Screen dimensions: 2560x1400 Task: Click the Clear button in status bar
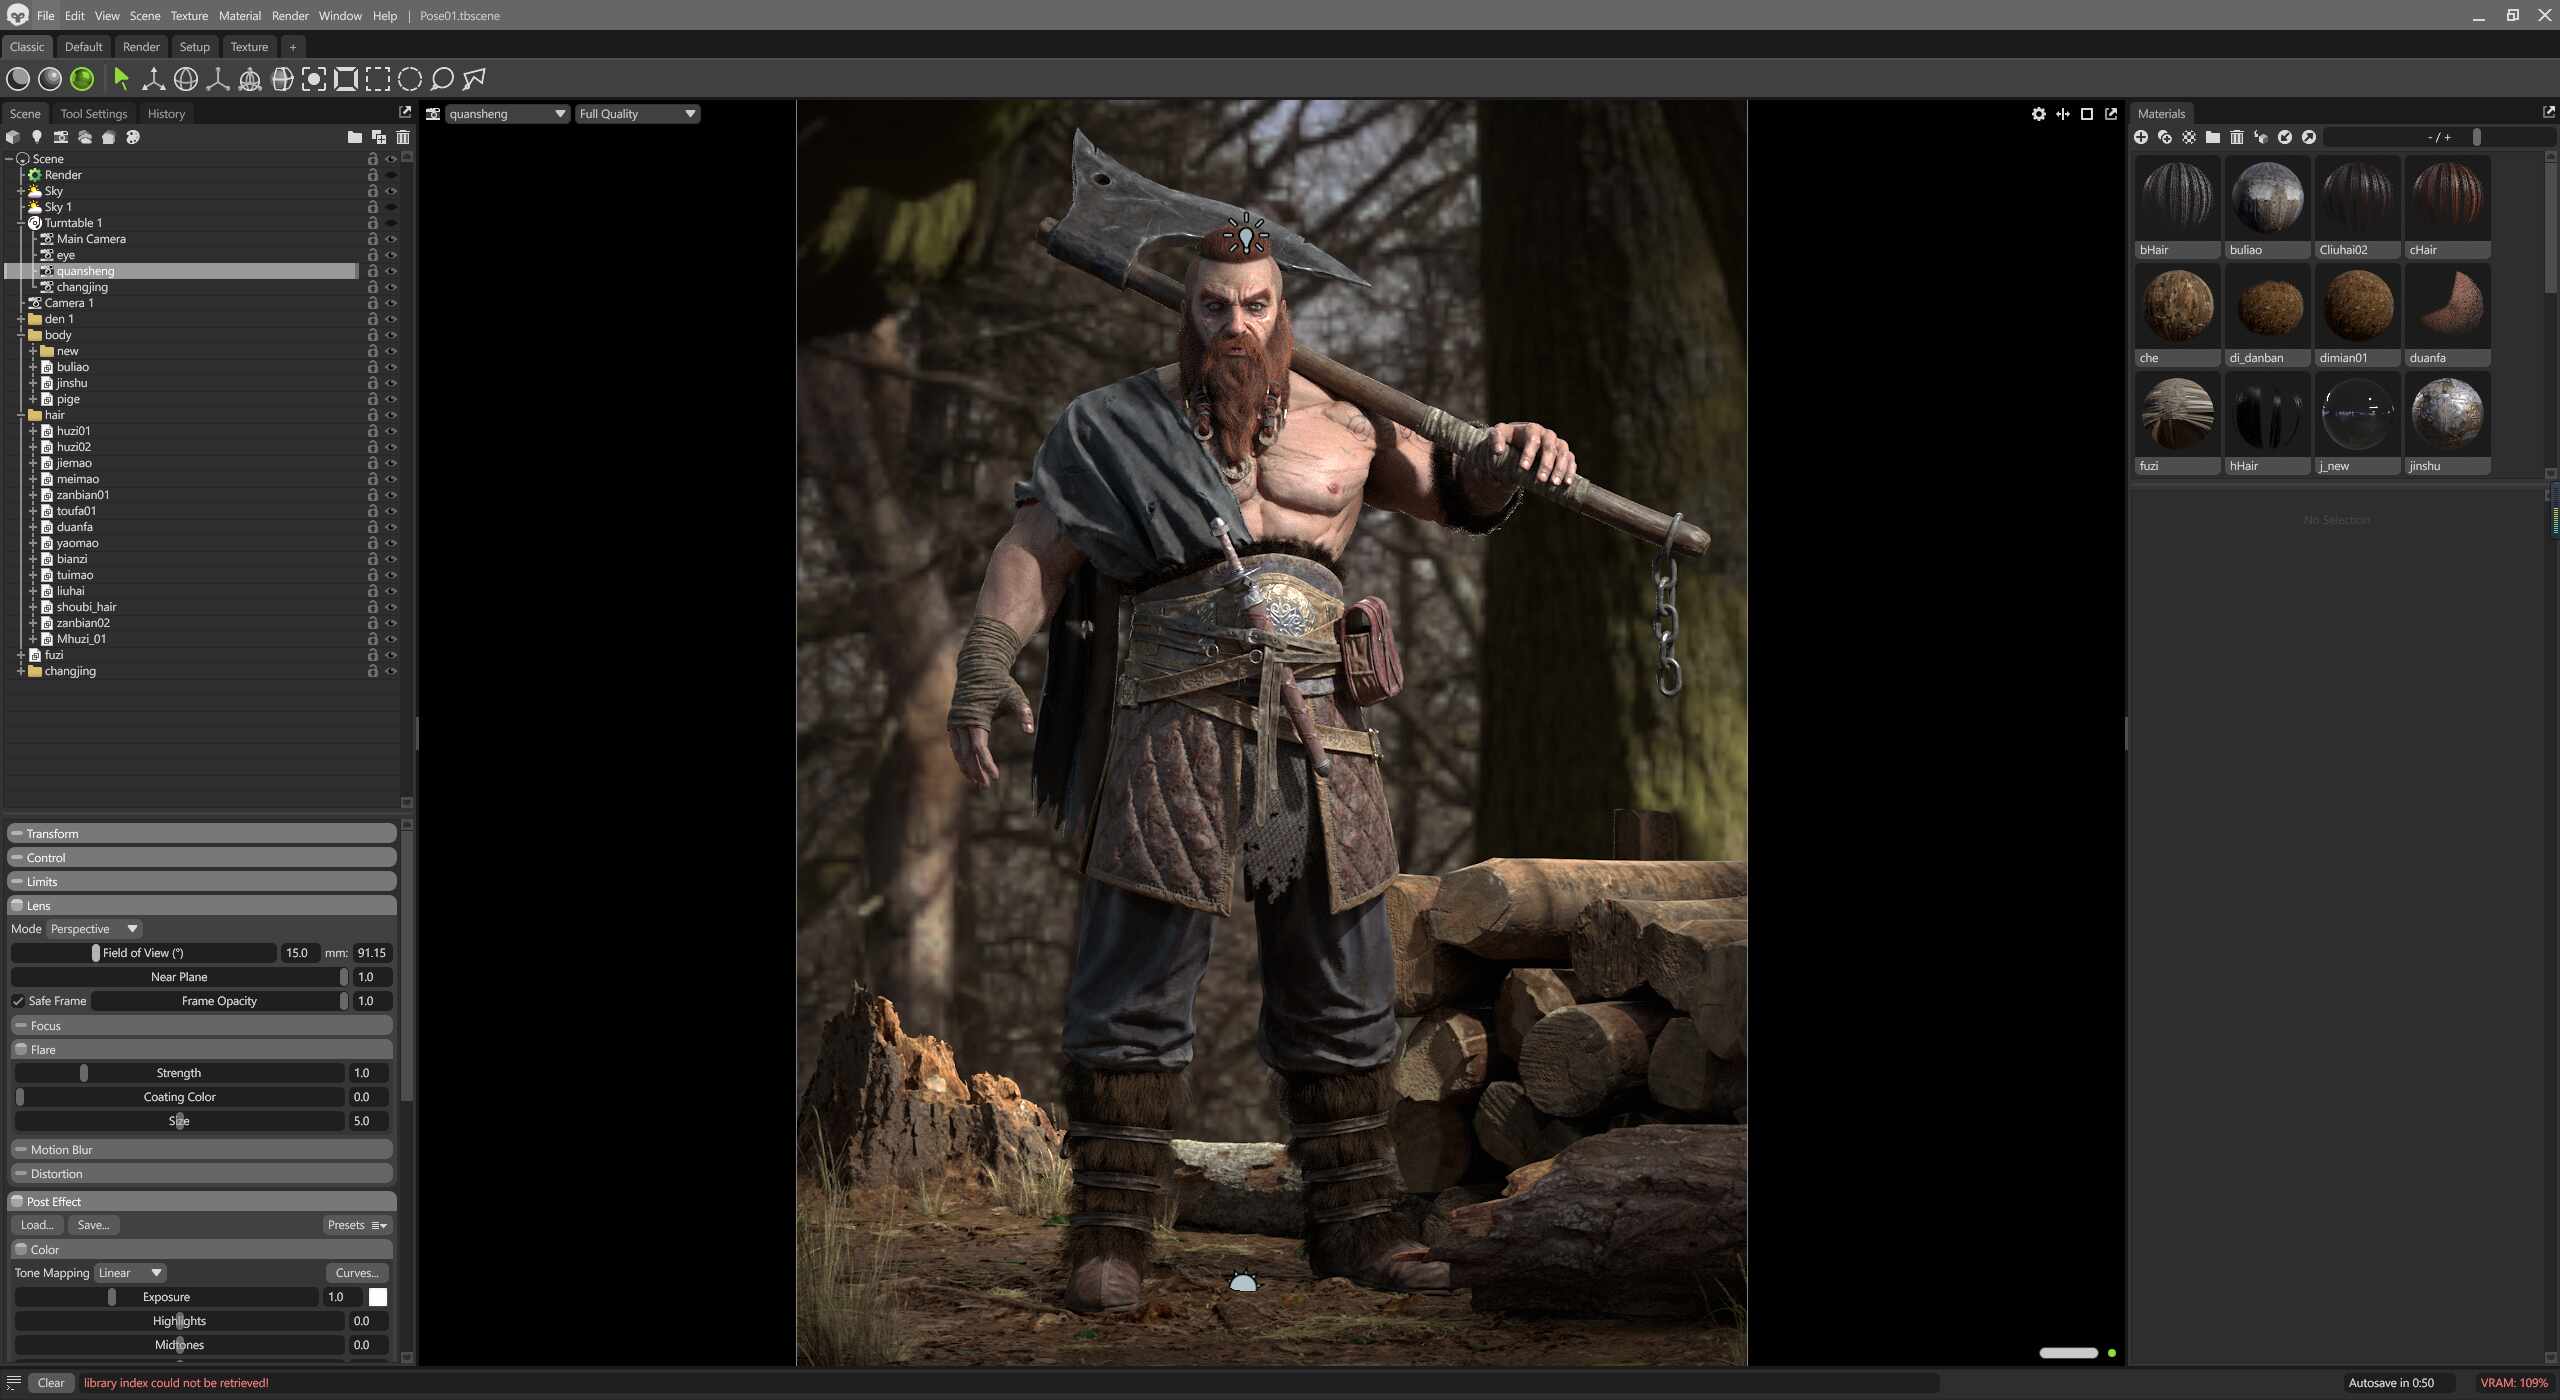50,1383
